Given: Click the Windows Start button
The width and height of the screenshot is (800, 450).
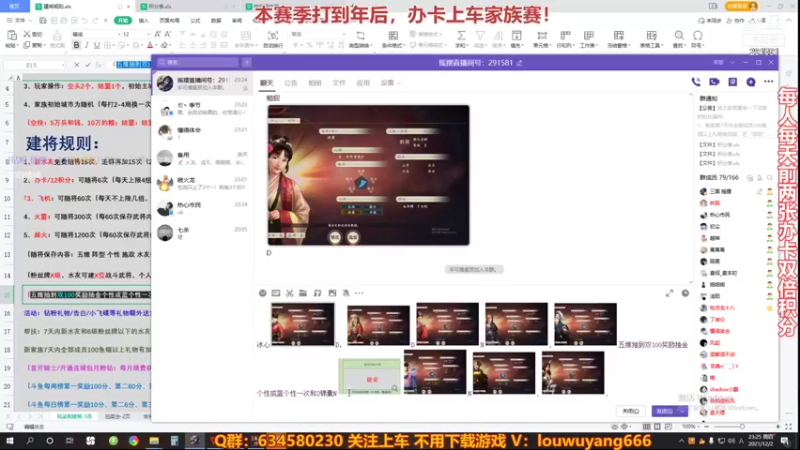Looking at the screenshot, I should pos(10,441).
